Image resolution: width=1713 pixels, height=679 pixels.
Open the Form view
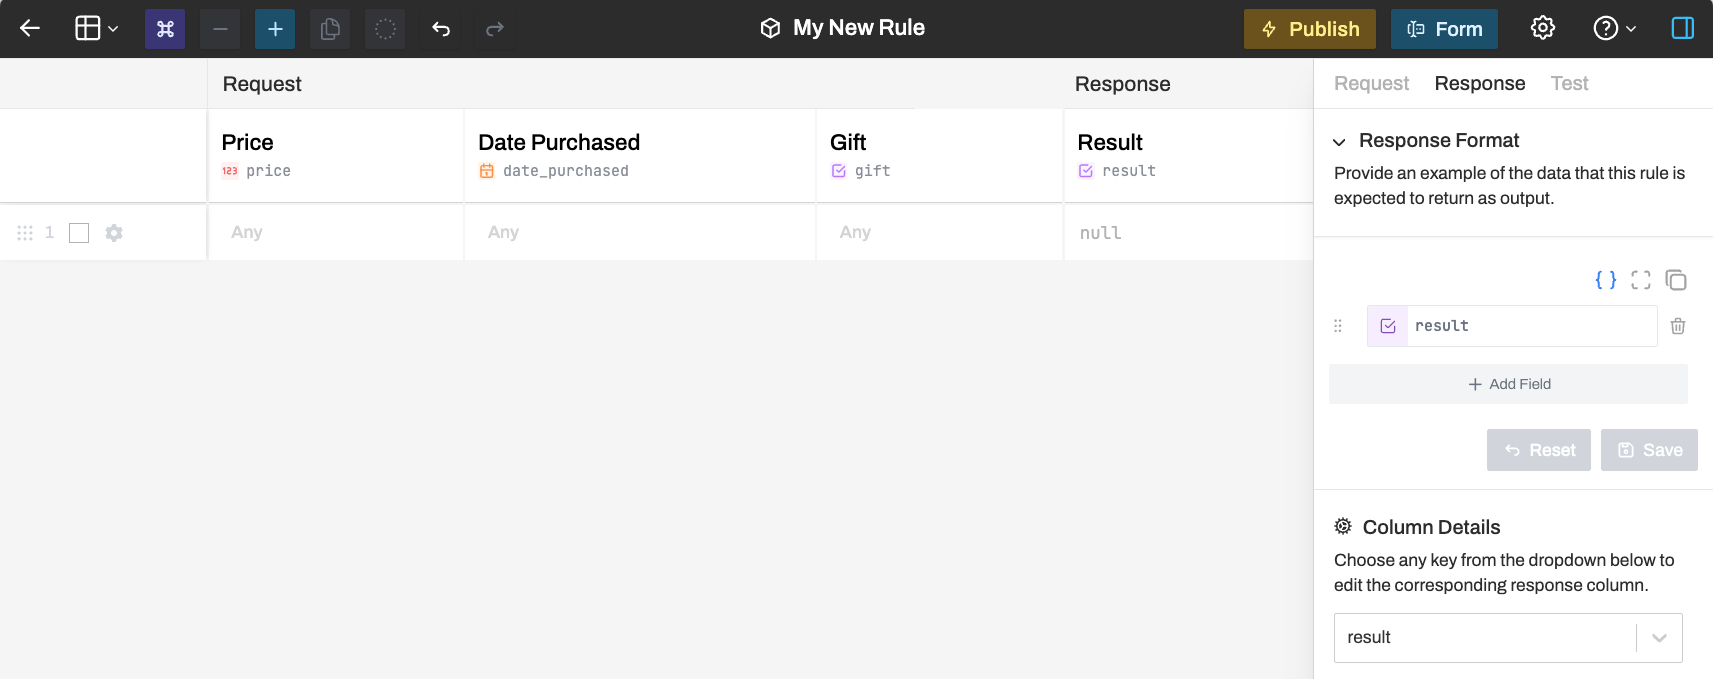pyautogui.click(x=1444, y=29)
